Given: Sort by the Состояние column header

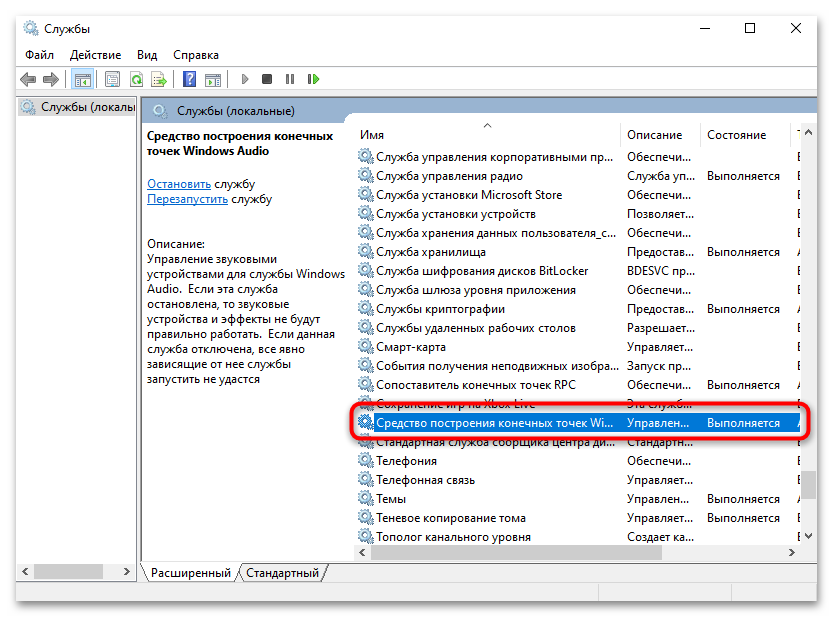Looking at the screenshot, I should point(745,135).
